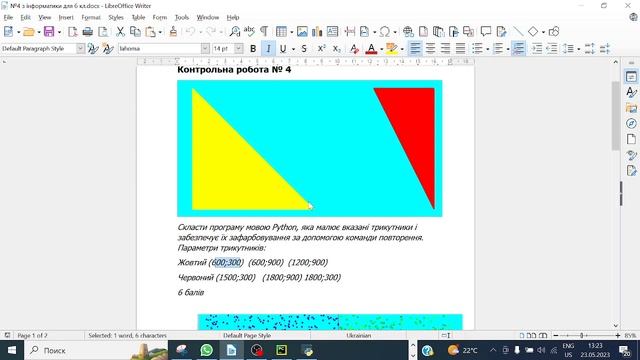The height and width of the screenshot is (360, 640).
Task: Insert a chart from toolbar
Action: click(x=317, y=31)
